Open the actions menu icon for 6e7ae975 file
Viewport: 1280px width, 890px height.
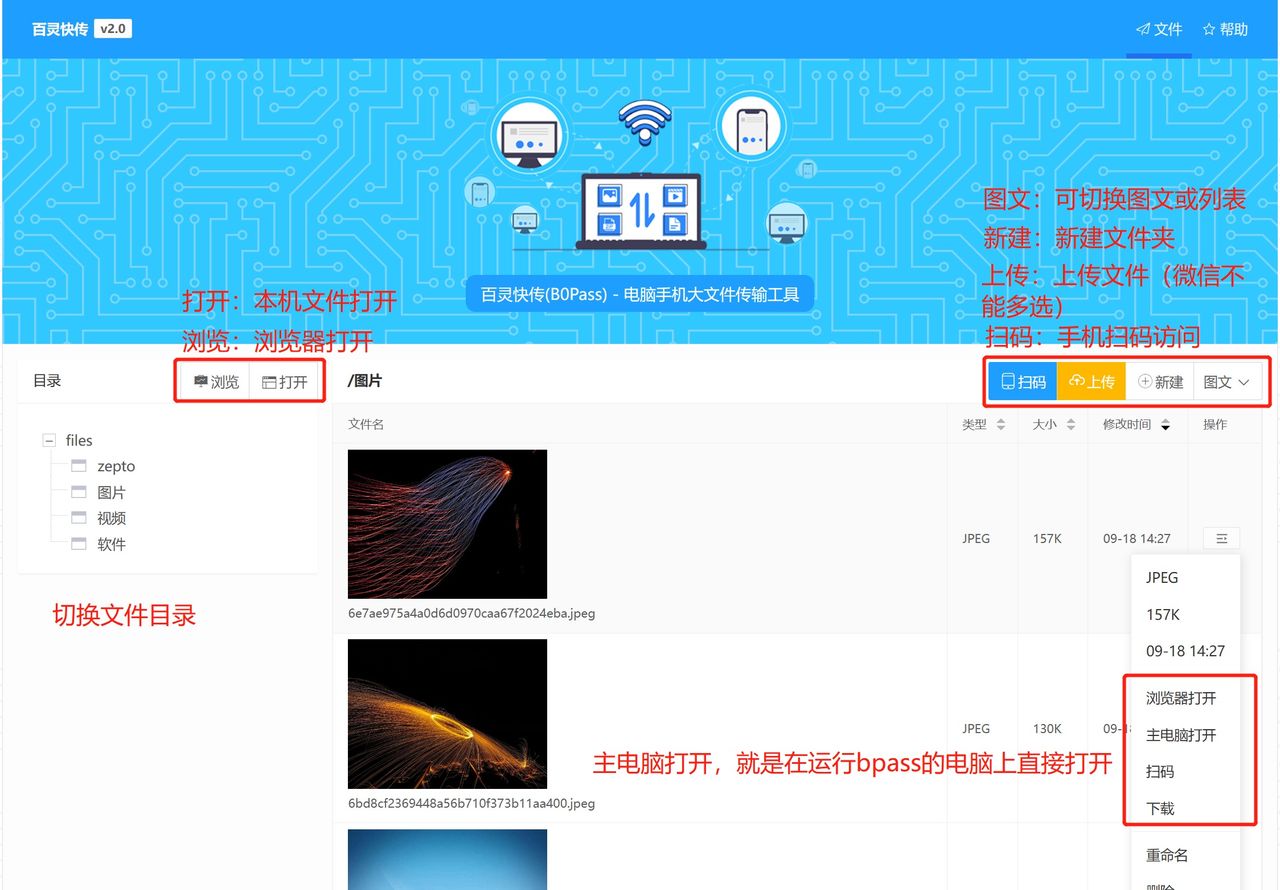tap(1221, 539)
